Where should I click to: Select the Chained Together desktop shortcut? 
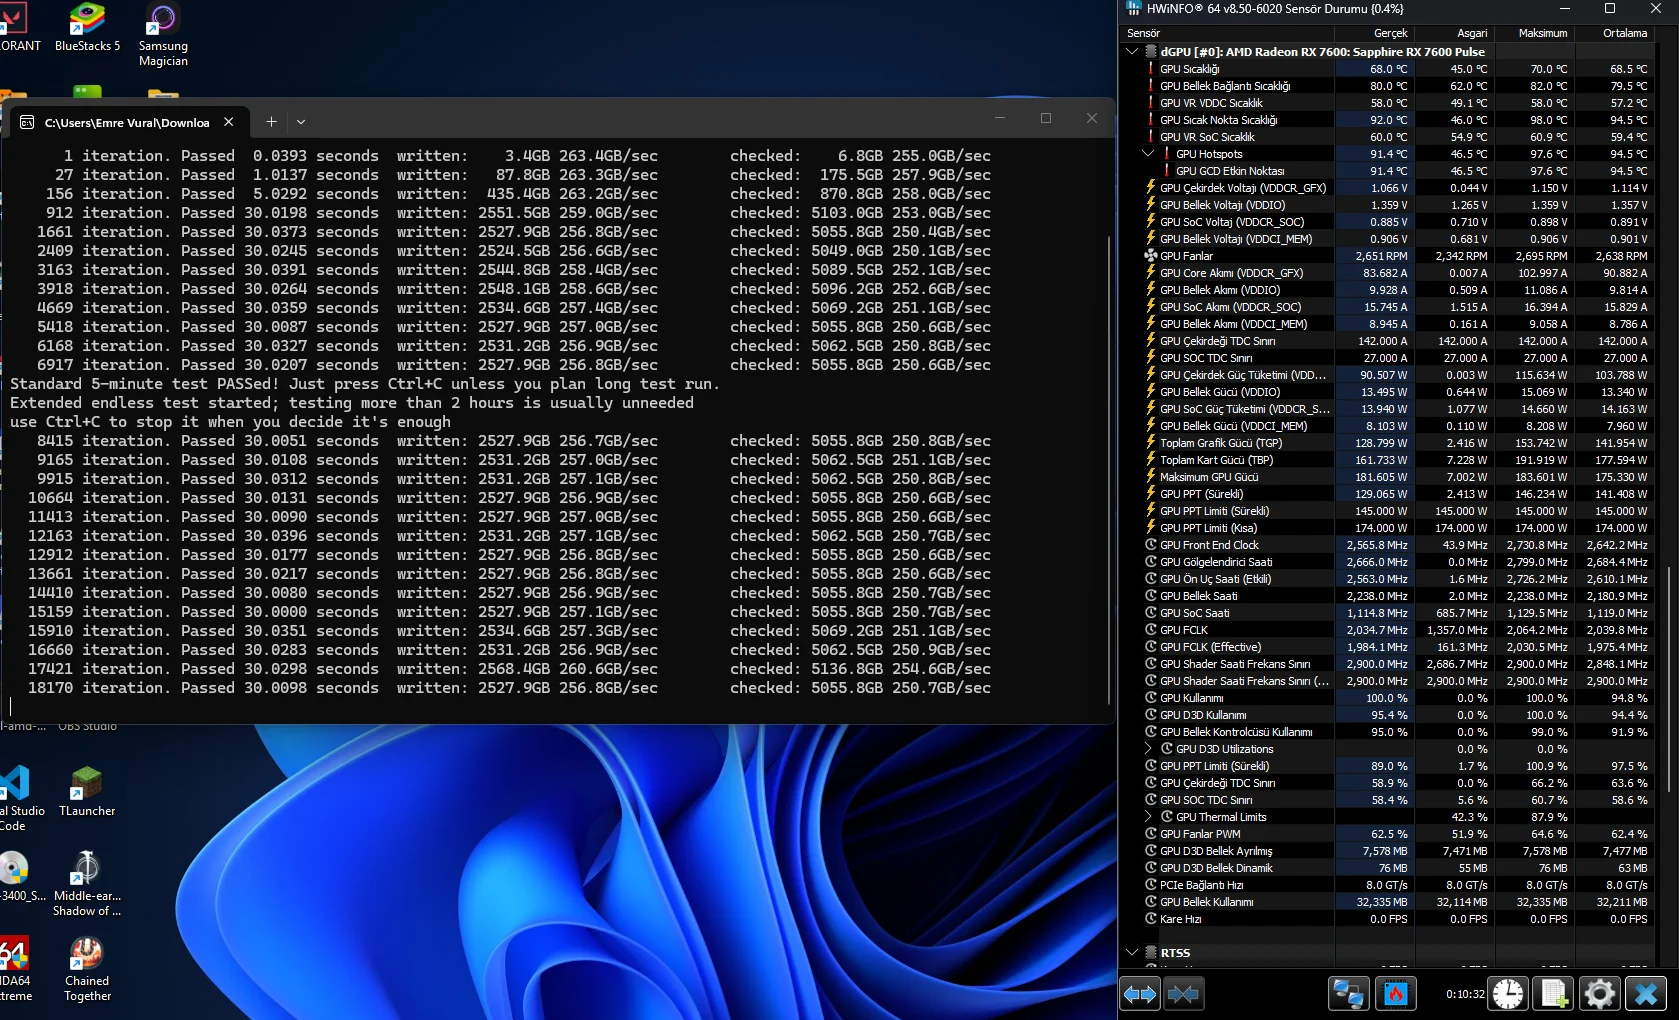[87, 968]
